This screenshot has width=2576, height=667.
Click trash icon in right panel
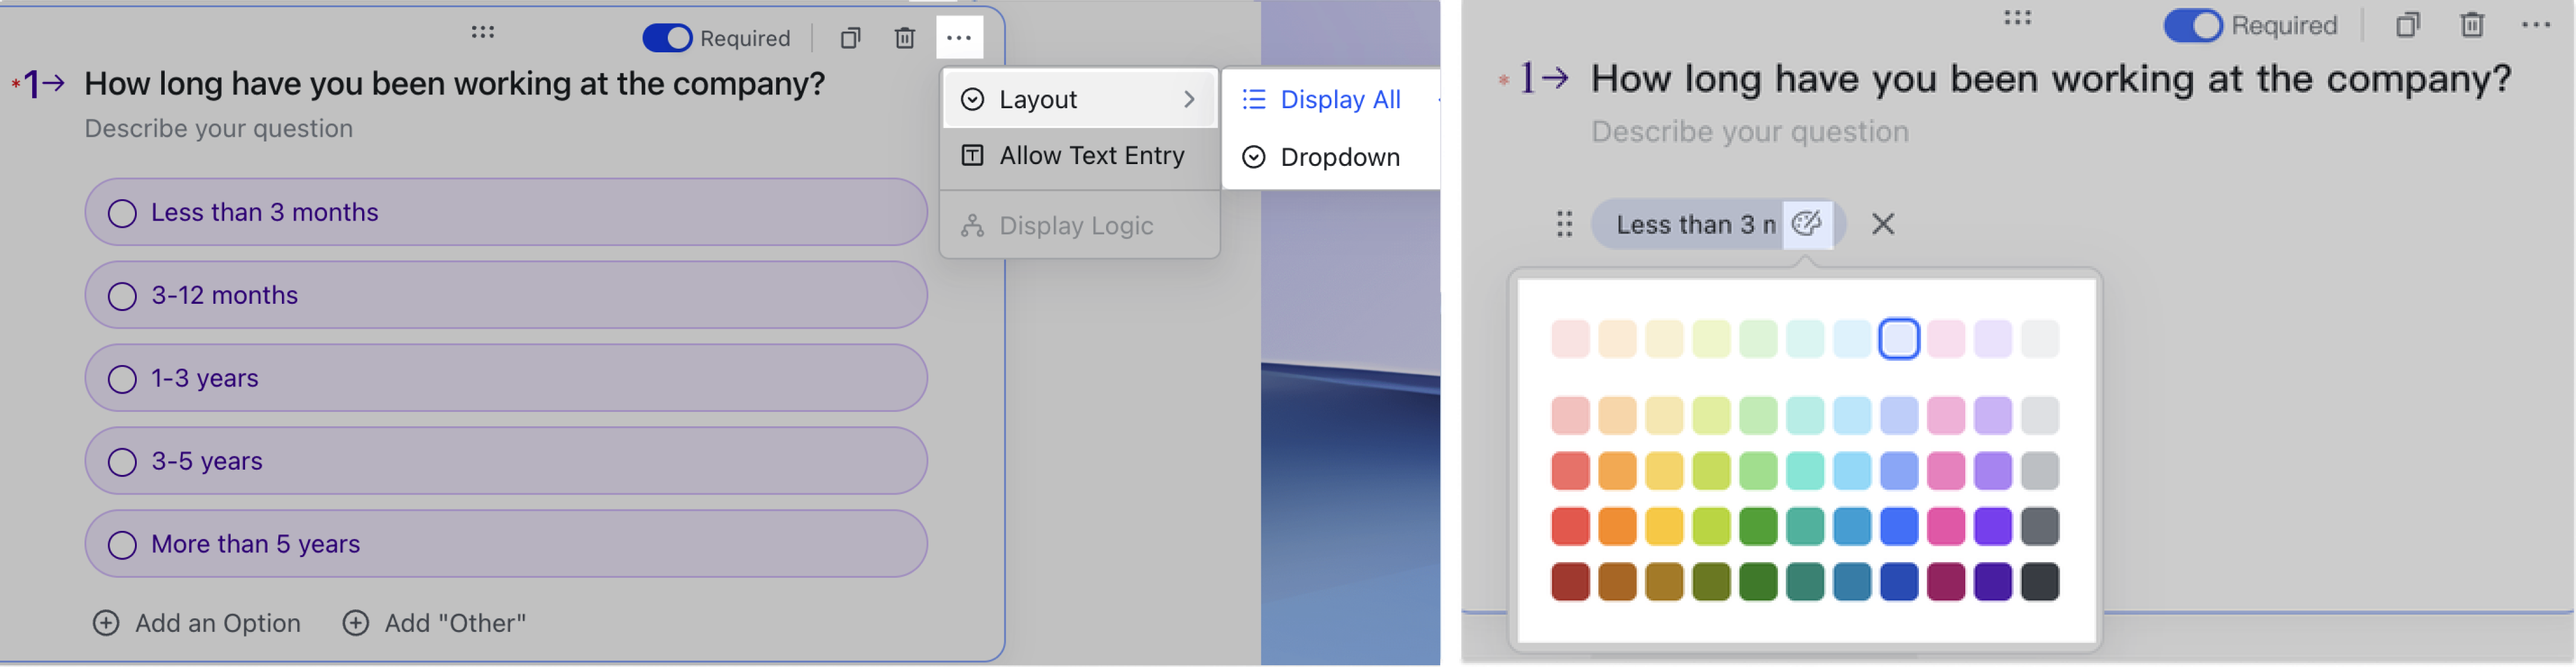click(2471, 24)
